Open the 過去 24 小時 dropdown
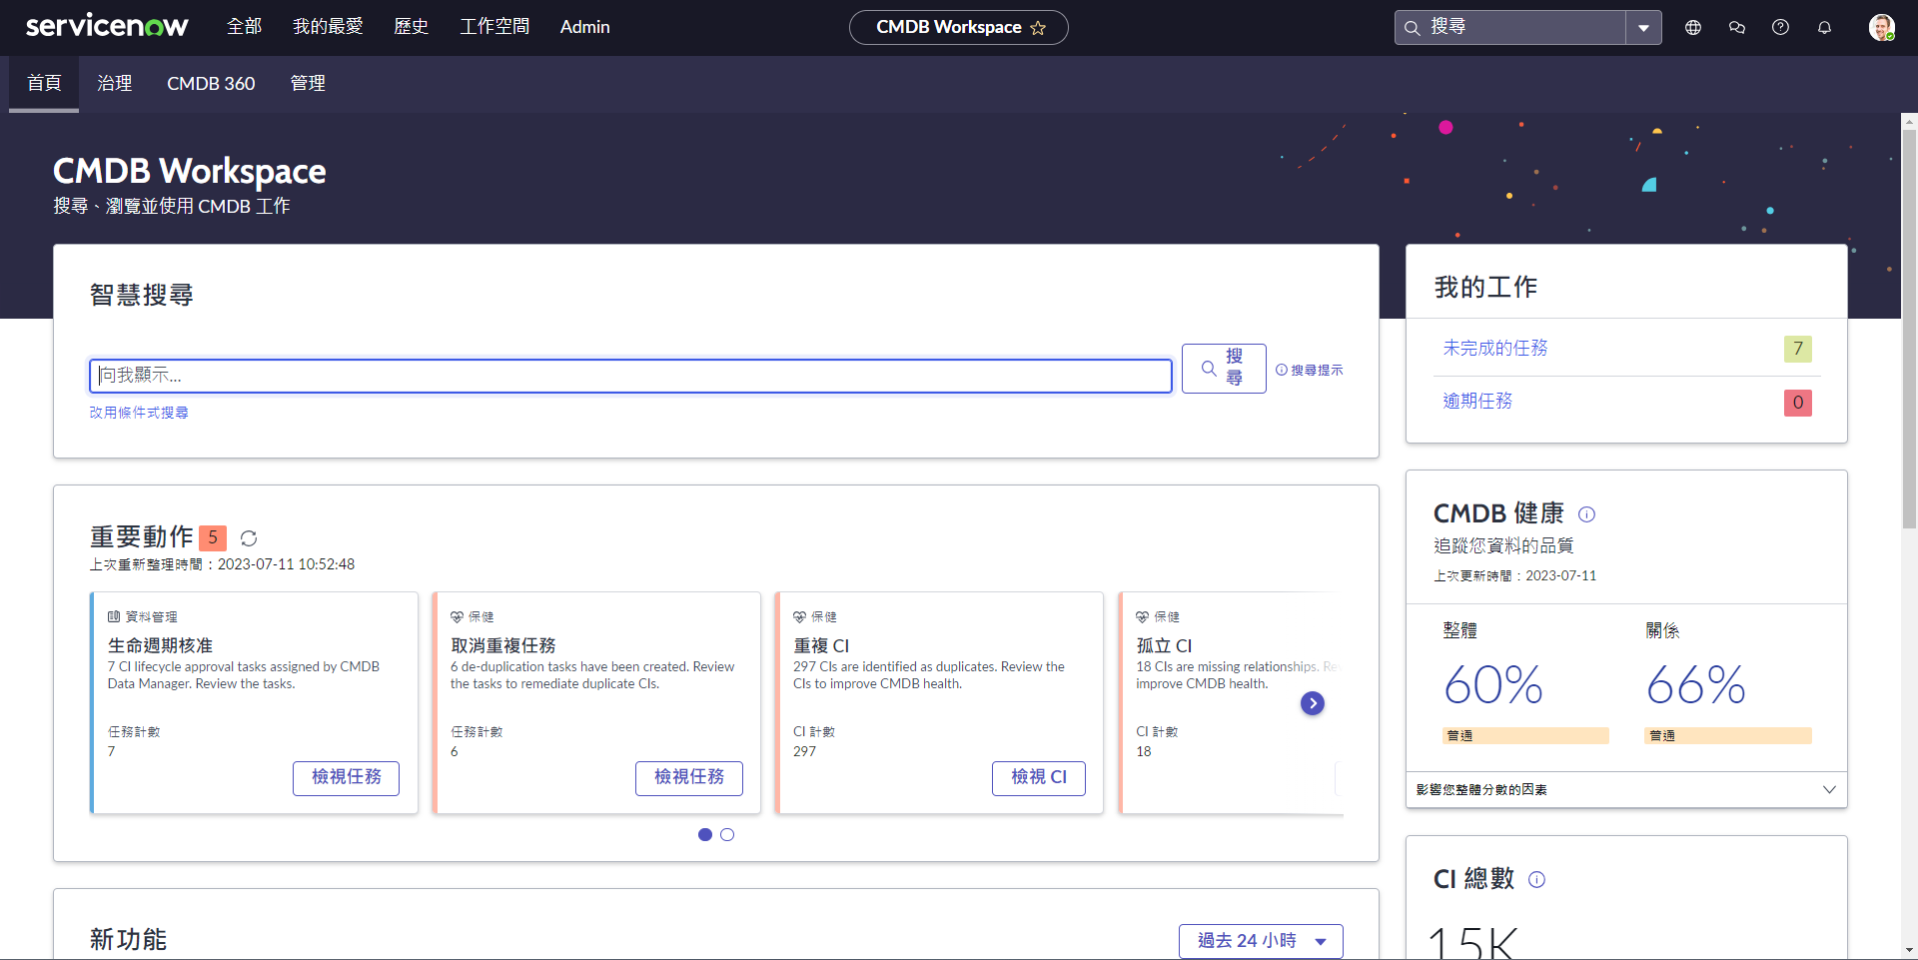 coord(1261,941)
